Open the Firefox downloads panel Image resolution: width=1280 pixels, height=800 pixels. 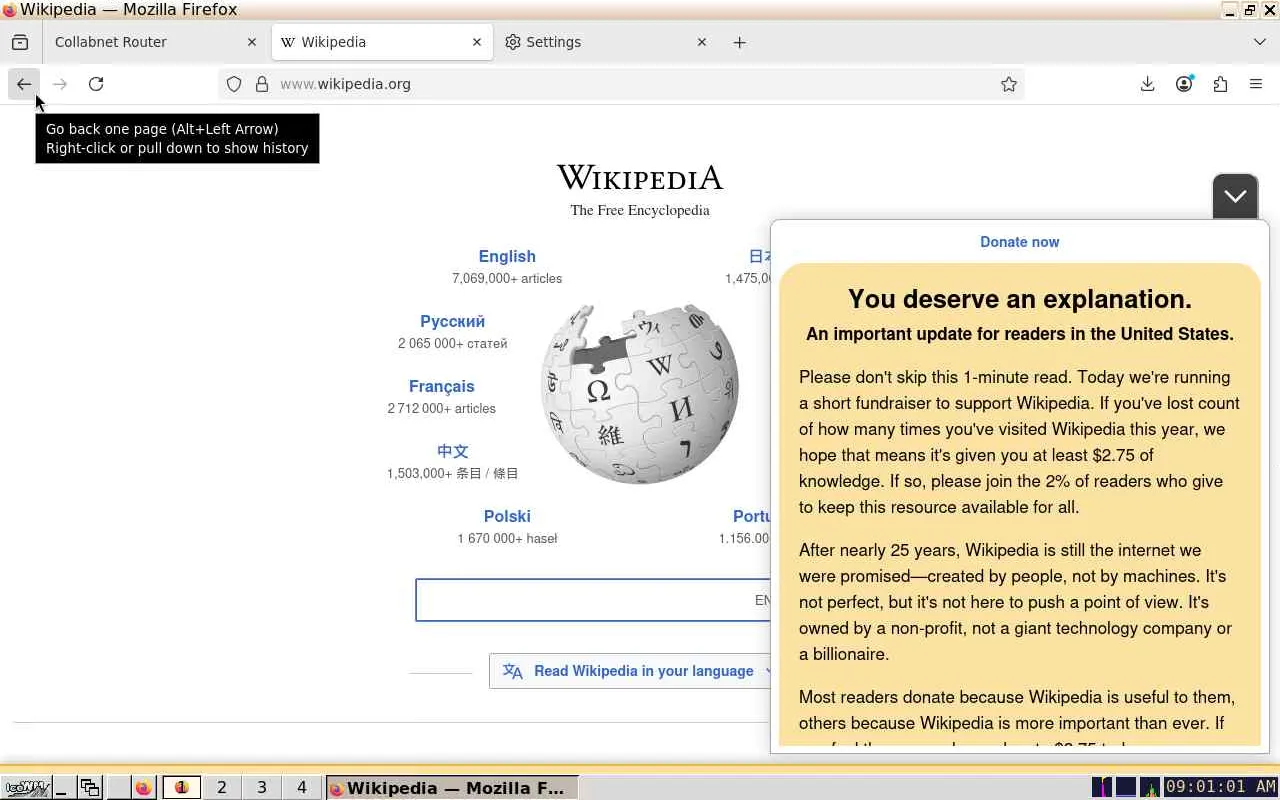click(x=1148, y=84)
